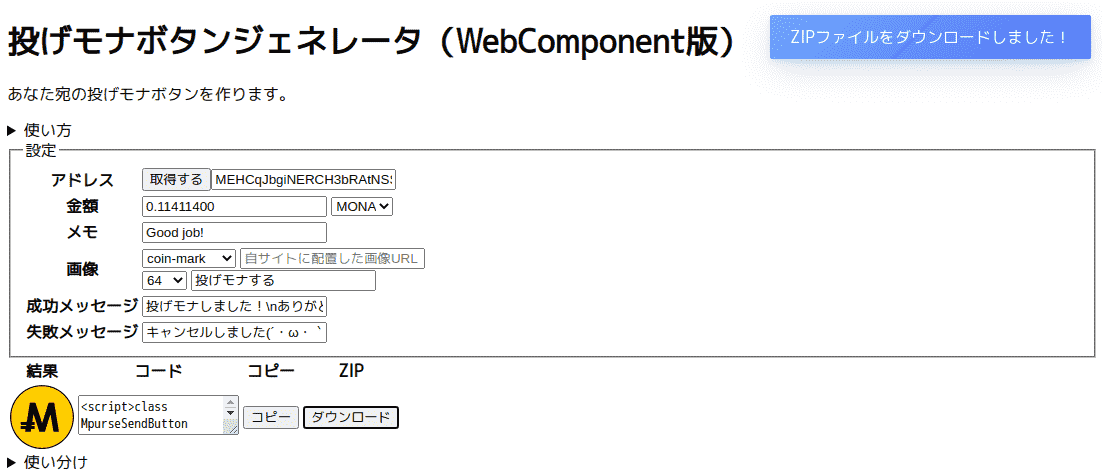
Task: Click the success message input field
Action: tap(235, 307)
